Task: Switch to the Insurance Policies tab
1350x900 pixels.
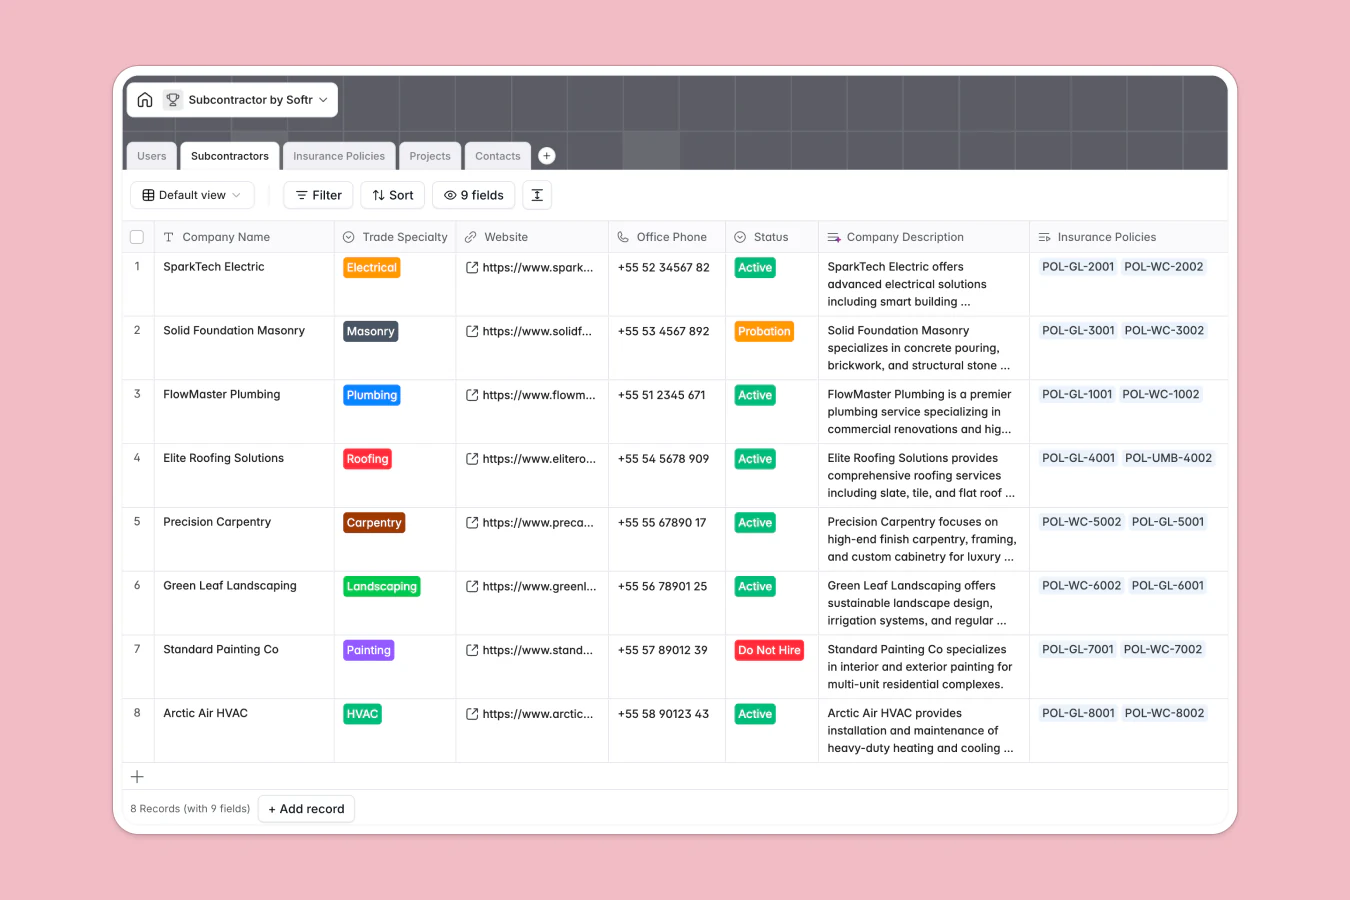Action: [x=339, y=156]
